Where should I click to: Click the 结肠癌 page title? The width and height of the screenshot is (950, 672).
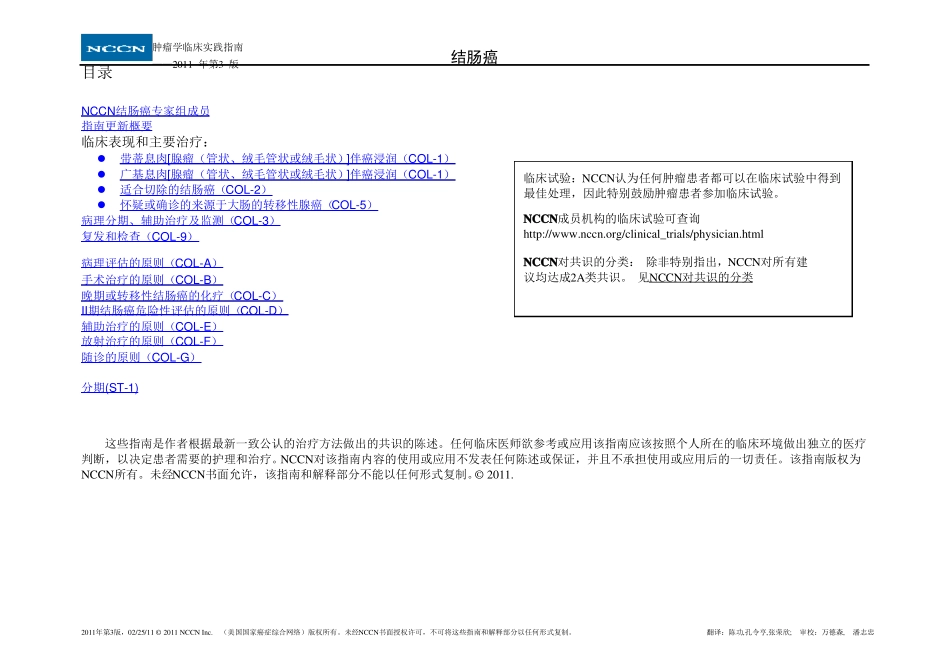pos(474,57)
